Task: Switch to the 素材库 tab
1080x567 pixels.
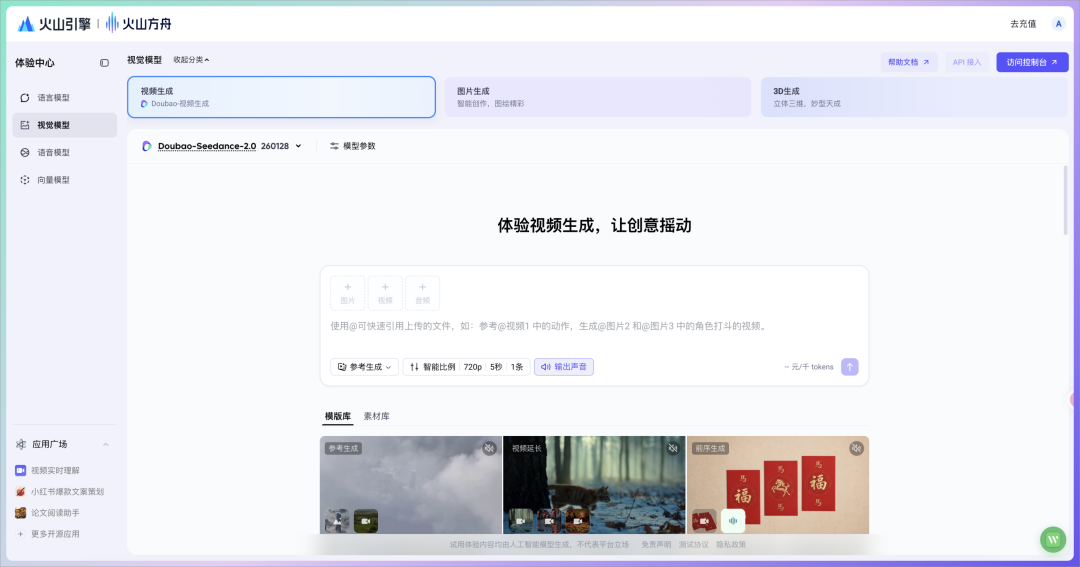Action: point(376,416)
